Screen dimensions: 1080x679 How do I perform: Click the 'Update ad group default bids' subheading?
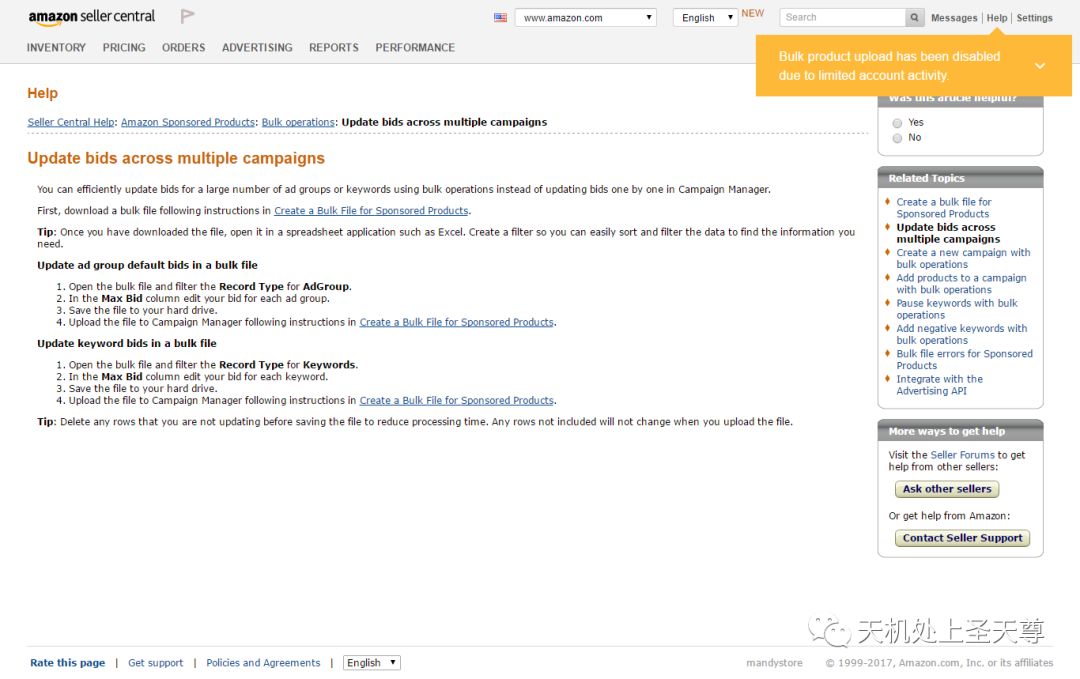(x=147, y=265)
